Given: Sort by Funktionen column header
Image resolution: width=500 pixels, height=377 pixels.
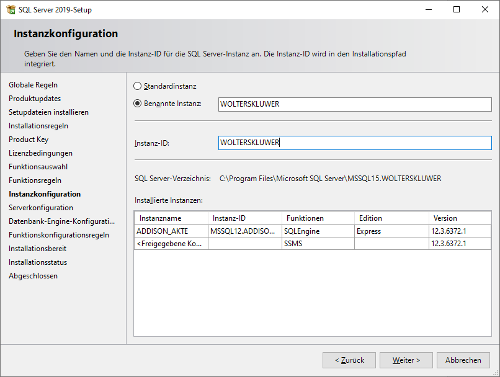Looking at the screenshot, I should tap(318, 218).
